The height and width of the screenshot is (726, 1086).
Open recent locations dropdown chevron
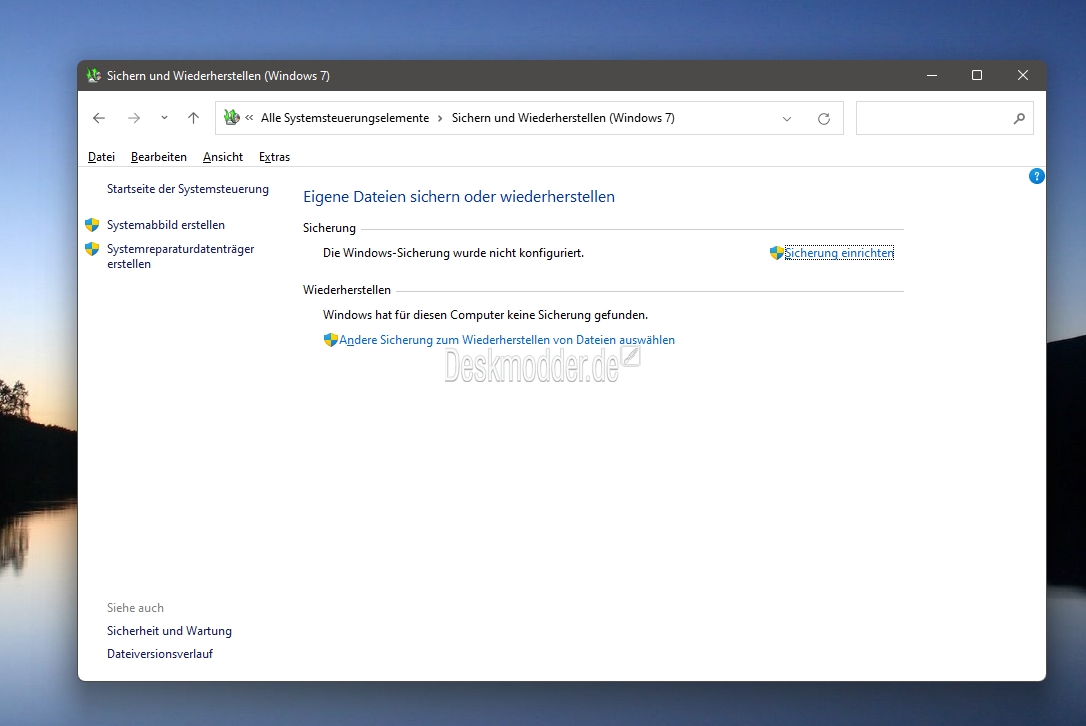coord(164,118)
